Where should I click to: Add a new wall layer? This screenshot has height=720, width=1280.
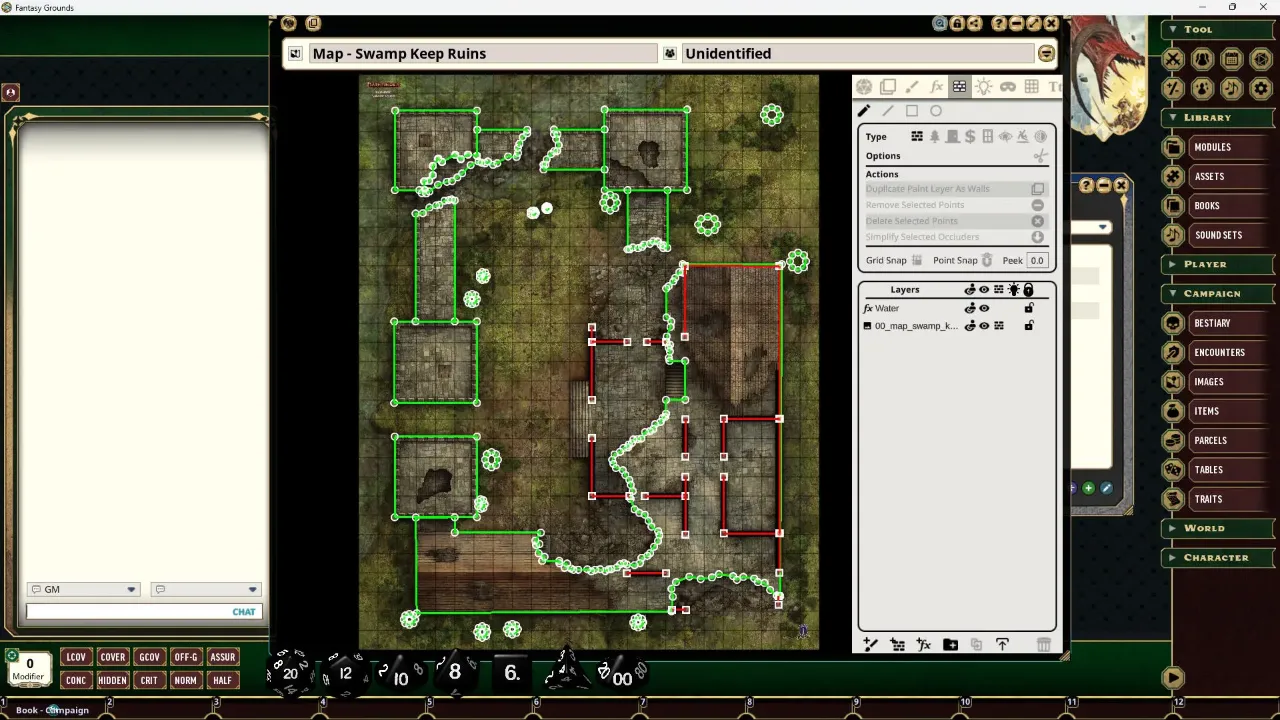(x=897, y=645)
